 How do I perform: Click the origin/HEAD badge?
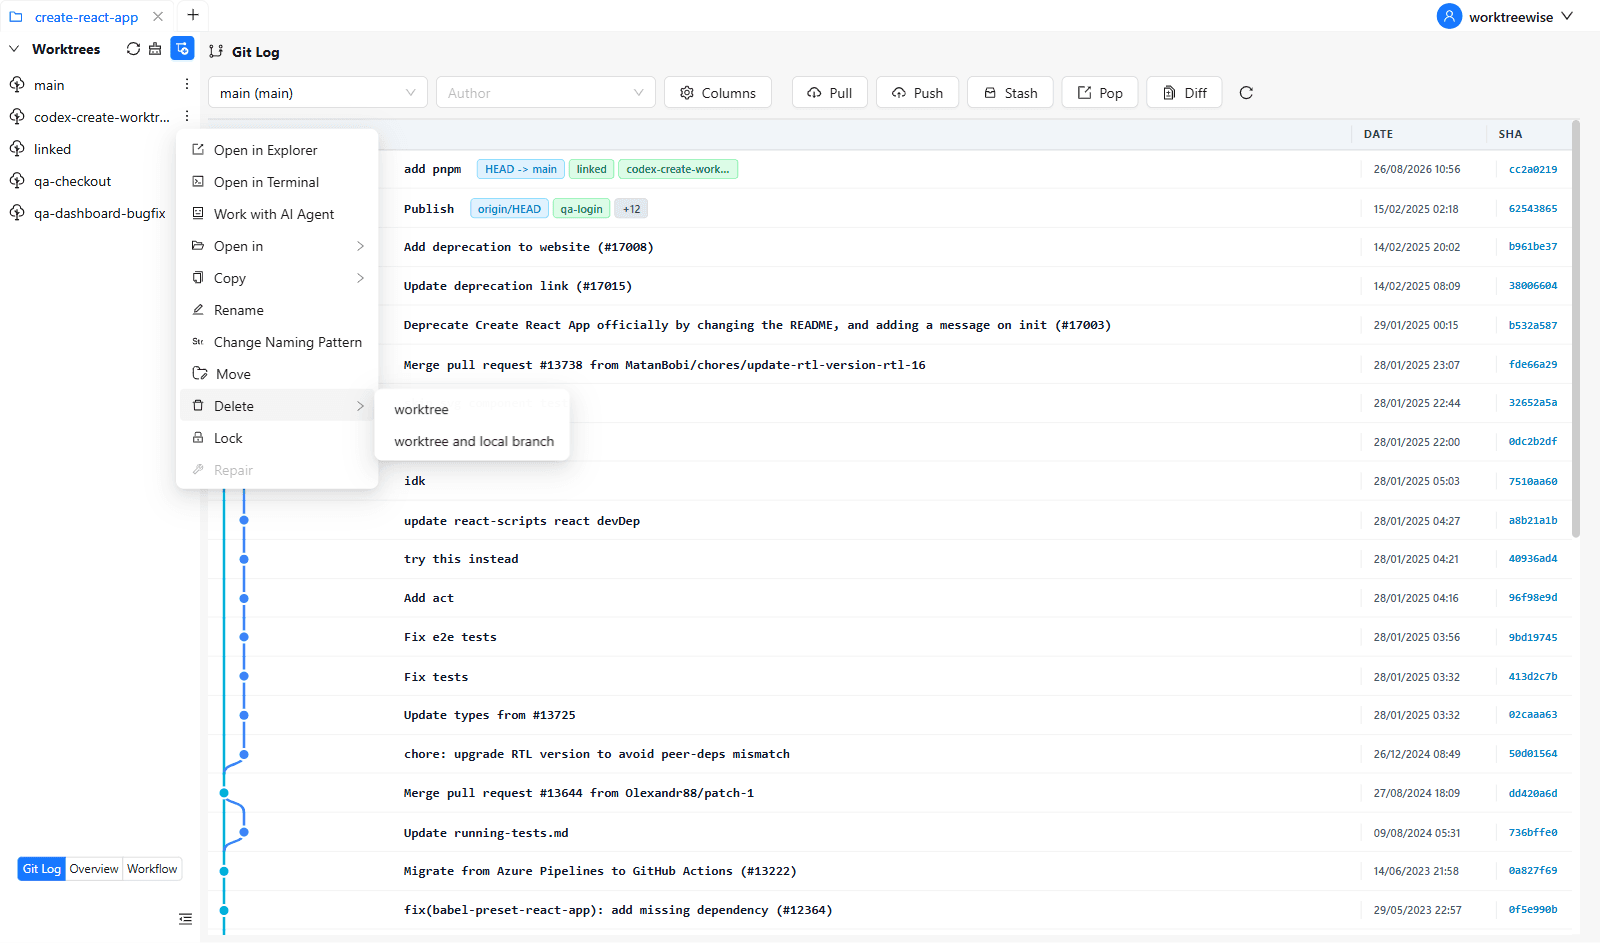509,209
